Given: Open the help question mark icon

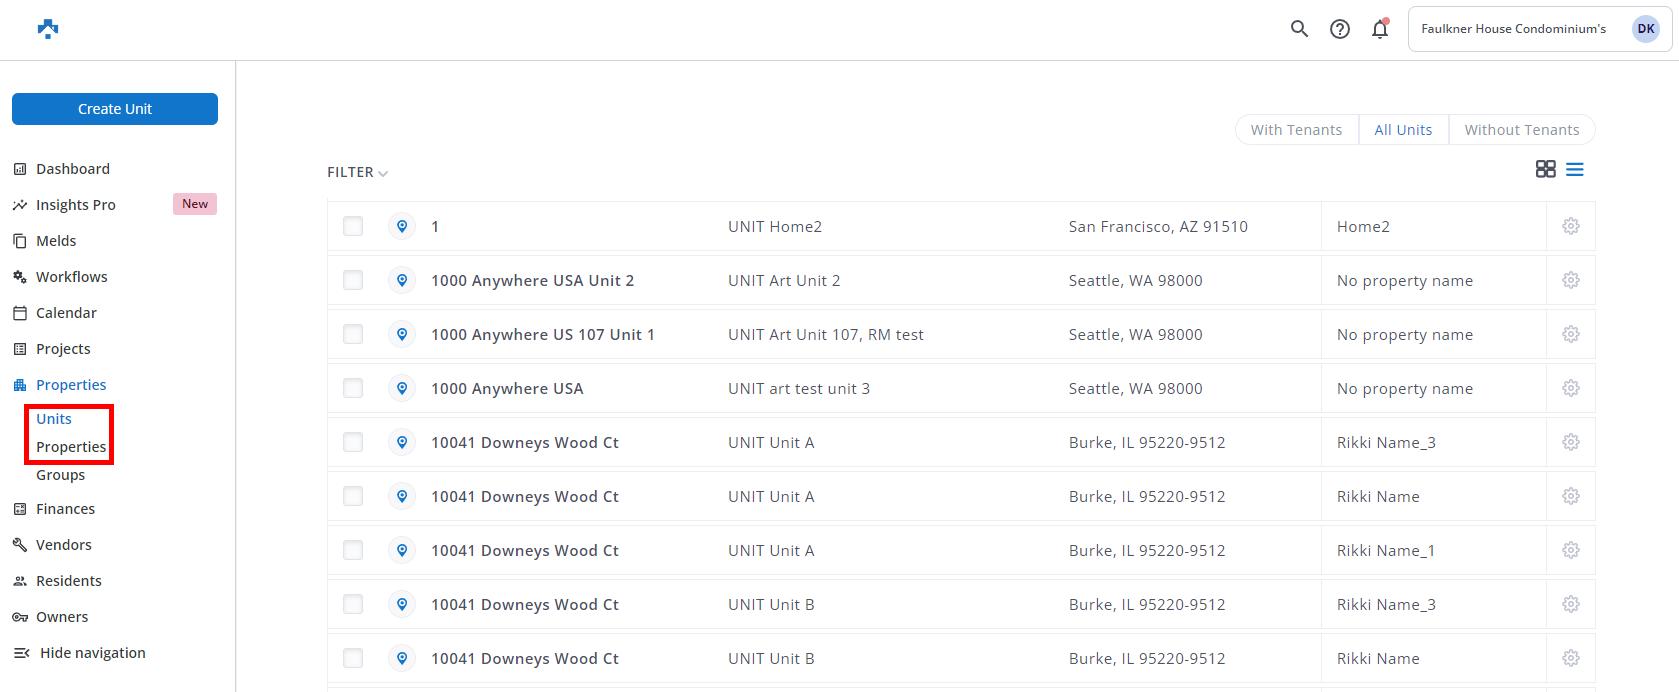Looking at the screenshot, I should (x=1339, y=29).
